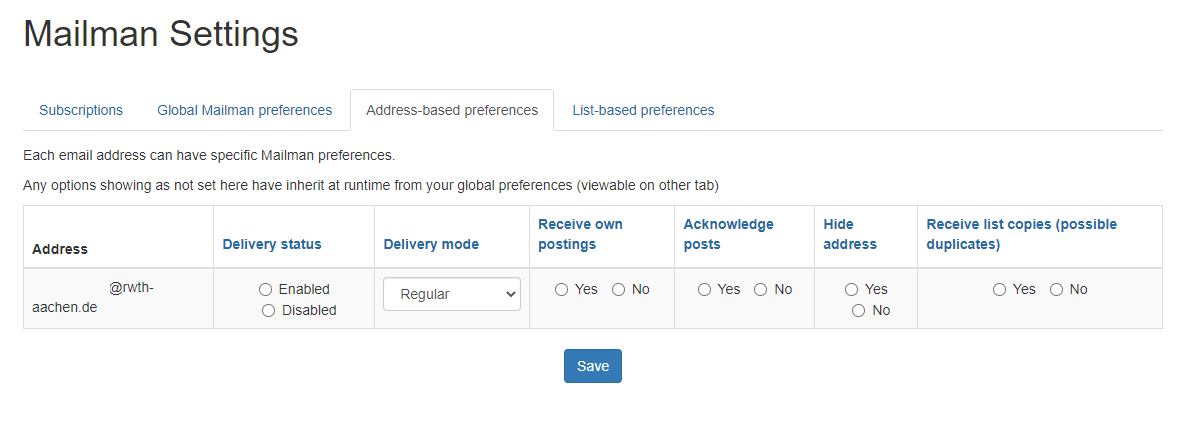Click the Address-based preferences tab
The height and width of the screenshot is (428, 1202).
(452, 110)
